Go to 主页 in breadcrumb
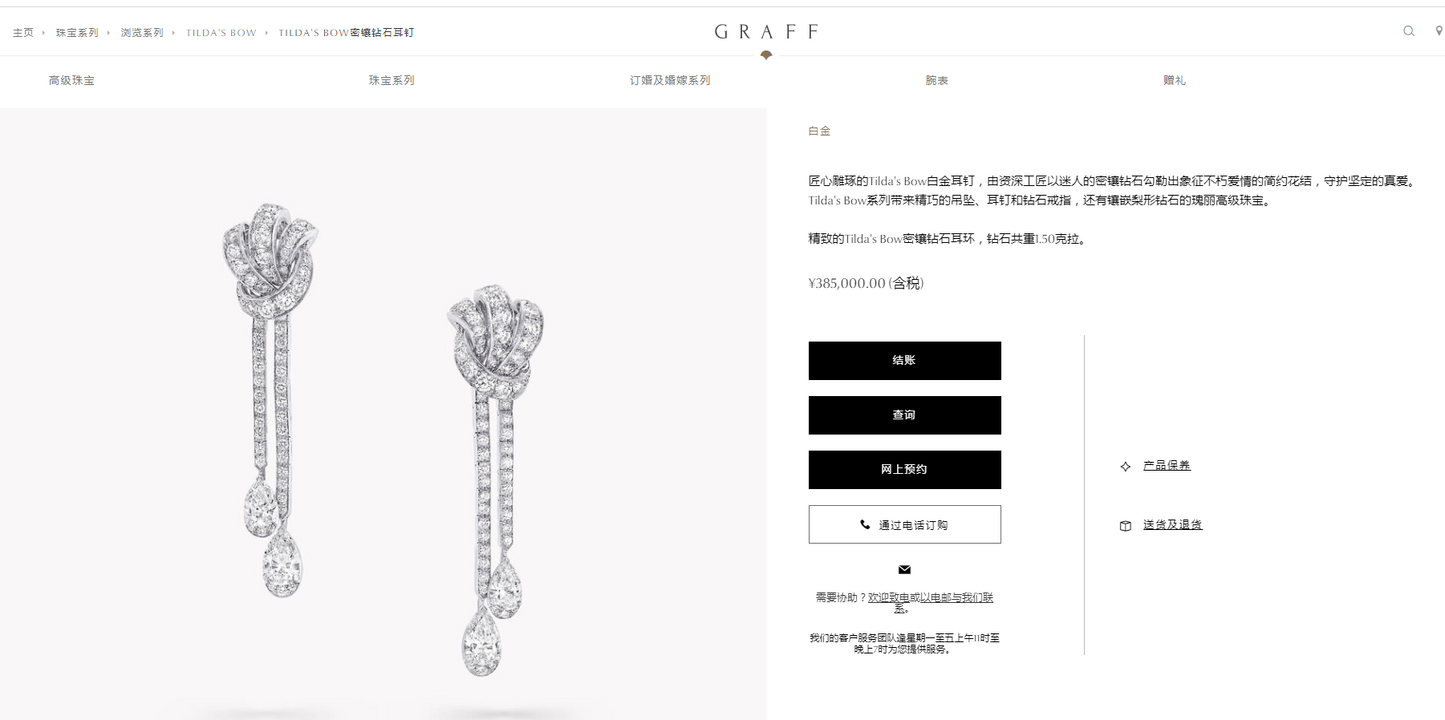 click(23, 33)
